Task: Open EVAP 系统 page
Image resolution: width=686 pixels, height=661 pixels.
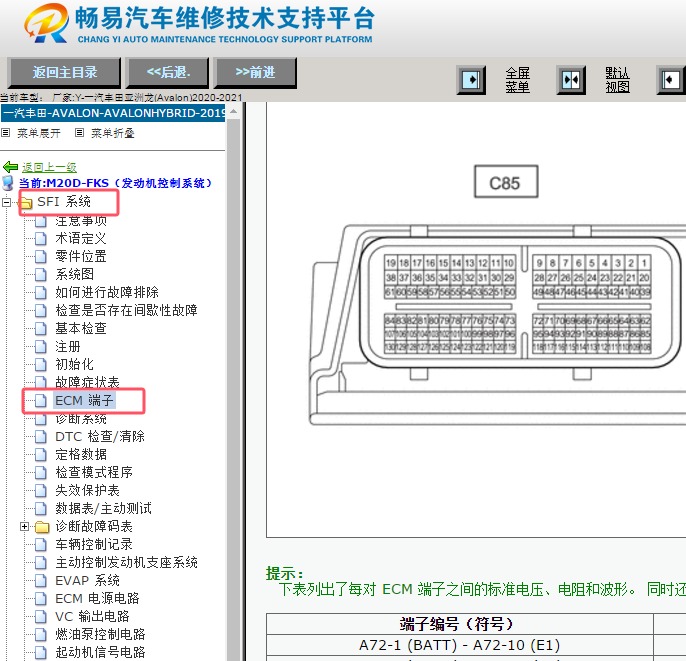Action: pyautogui.click(x=87, y=581)
